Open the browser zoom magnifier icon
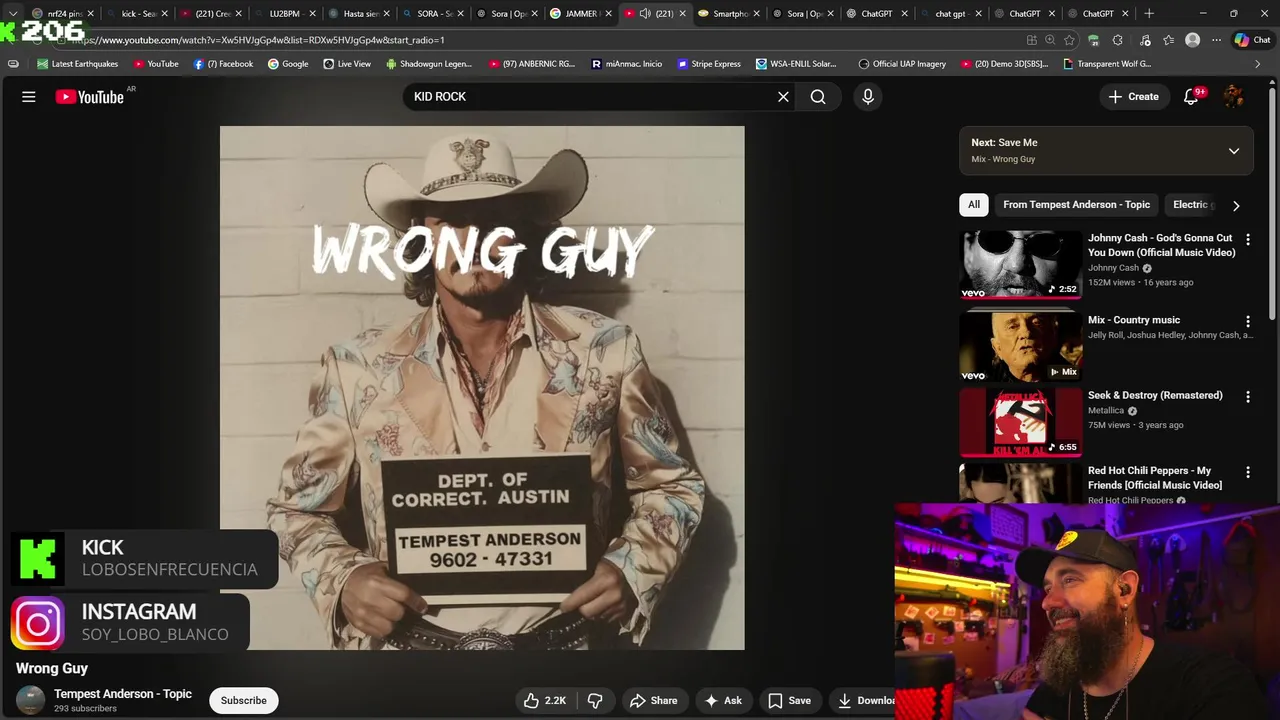 coord(1050,40)
